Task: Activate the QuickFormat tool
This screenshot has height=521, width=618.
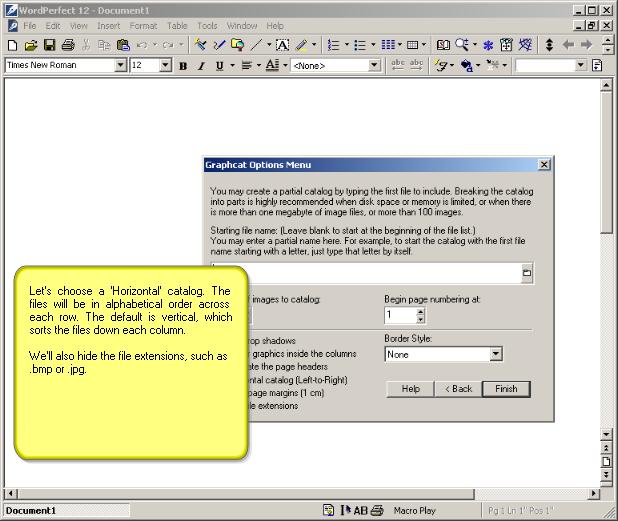Action: pos(200,45)
